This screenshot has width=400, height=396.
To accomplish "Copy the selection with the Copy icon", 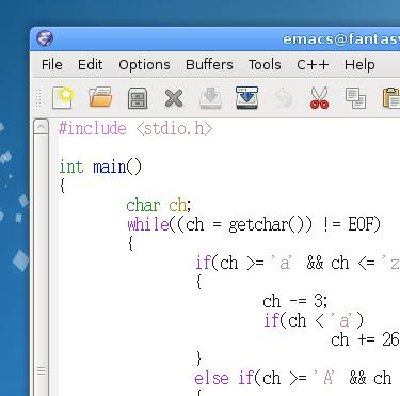I will click(356, 98).
